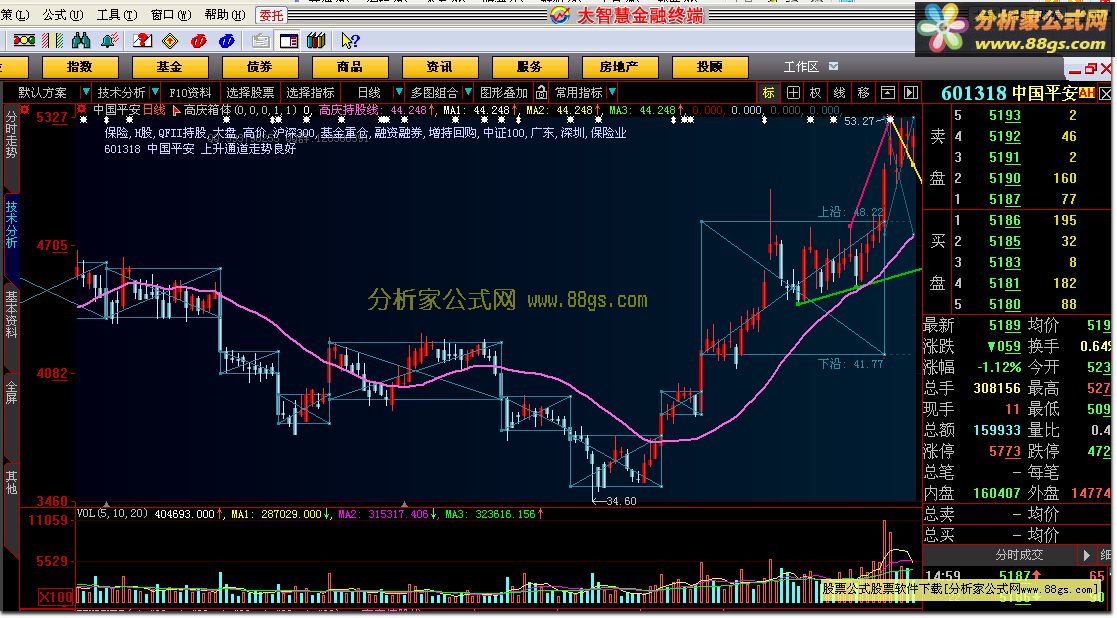
Task: Click the F10资料 button
Action: pyautogui.click(x=190, y=93)
